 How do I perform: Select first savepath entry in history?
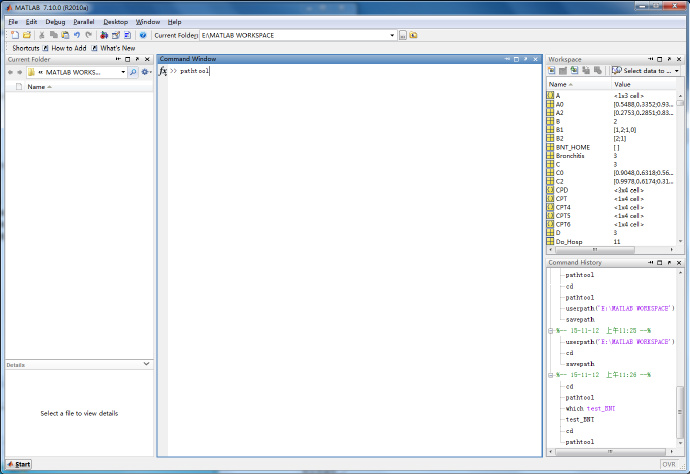[580, 320]
